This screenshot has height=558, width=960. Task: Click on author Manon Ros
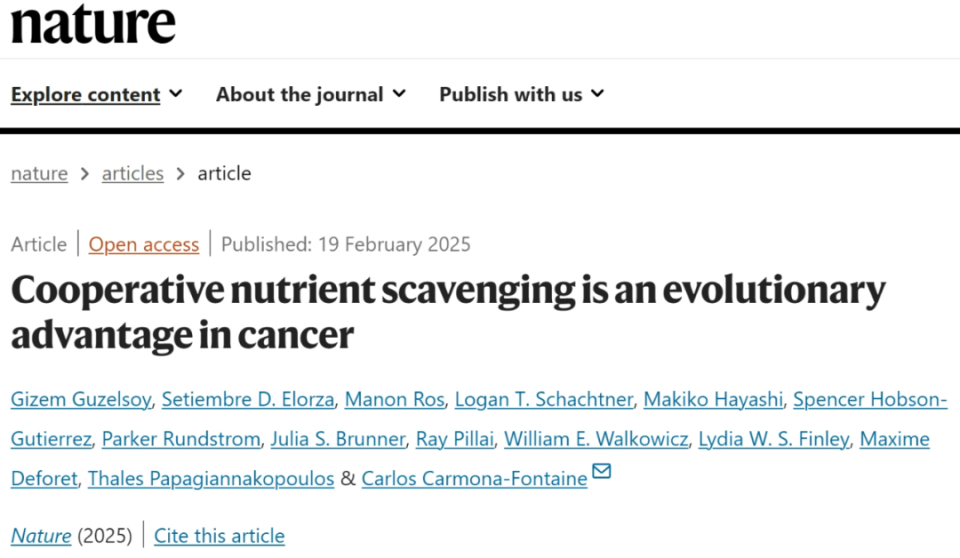[394, 400]
